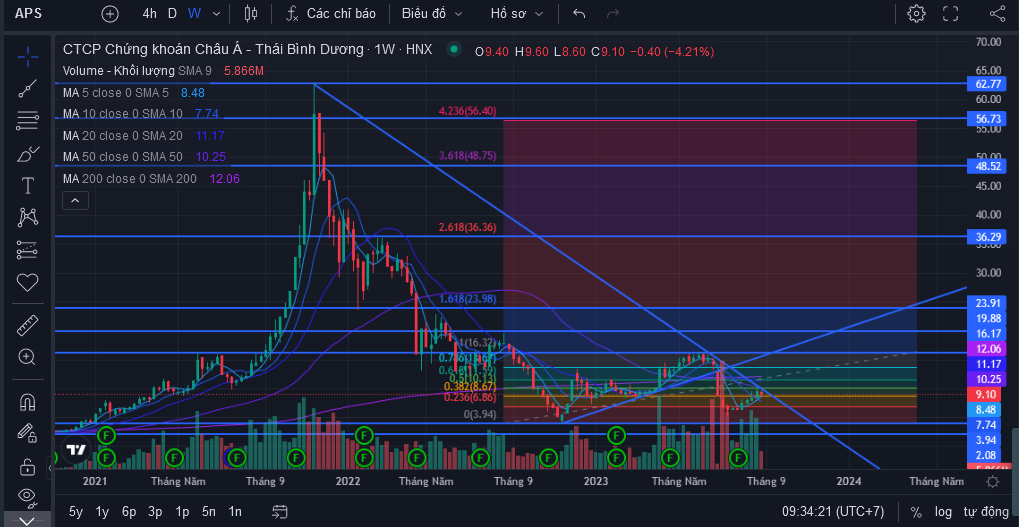
Task: Click the APS symbol search
Action: point(29,14)
